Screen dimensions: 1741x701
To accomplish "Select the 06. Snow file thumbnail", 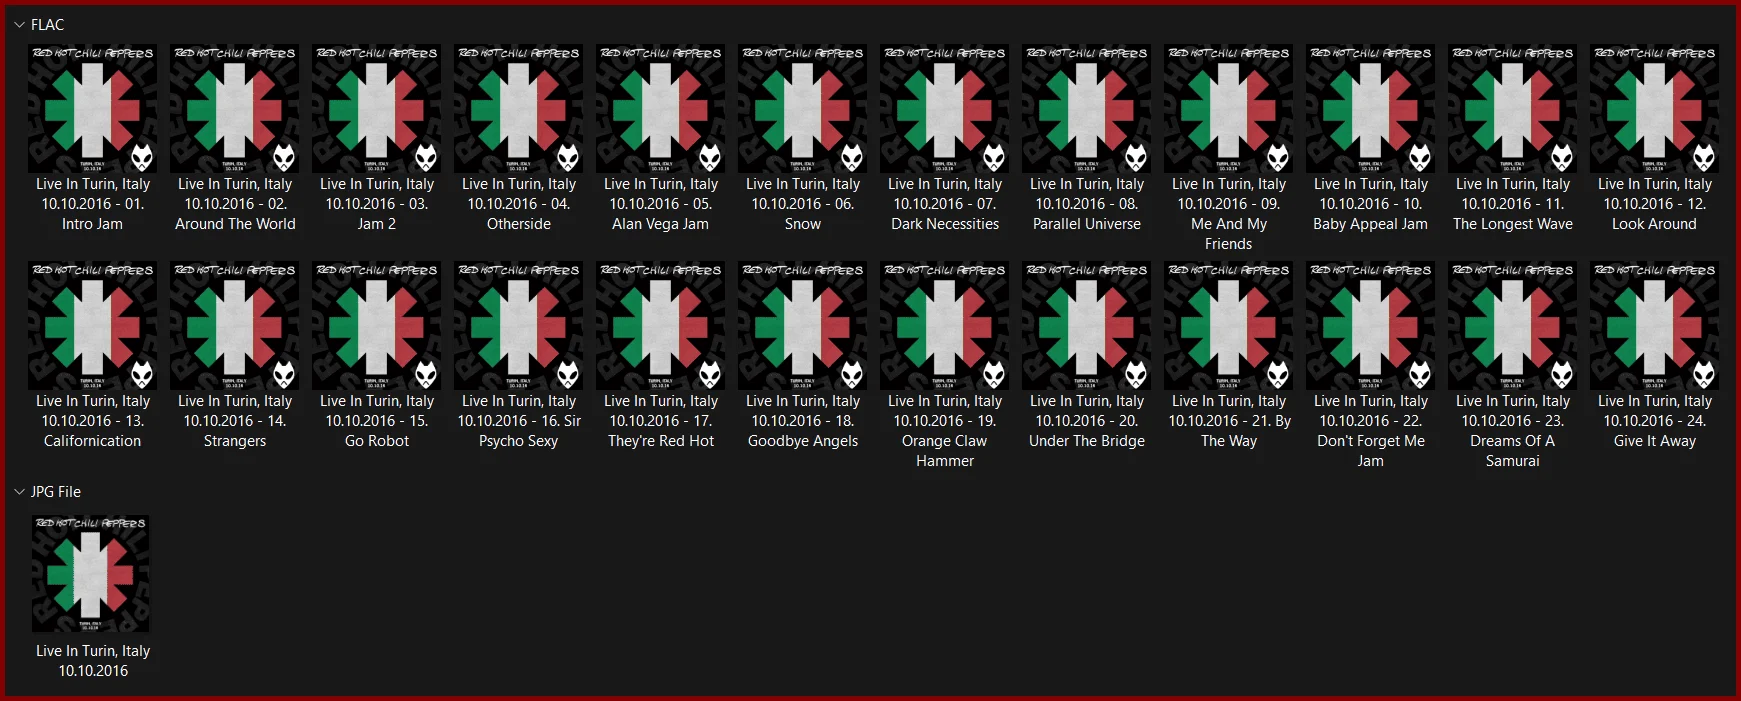I will point(803,109).
